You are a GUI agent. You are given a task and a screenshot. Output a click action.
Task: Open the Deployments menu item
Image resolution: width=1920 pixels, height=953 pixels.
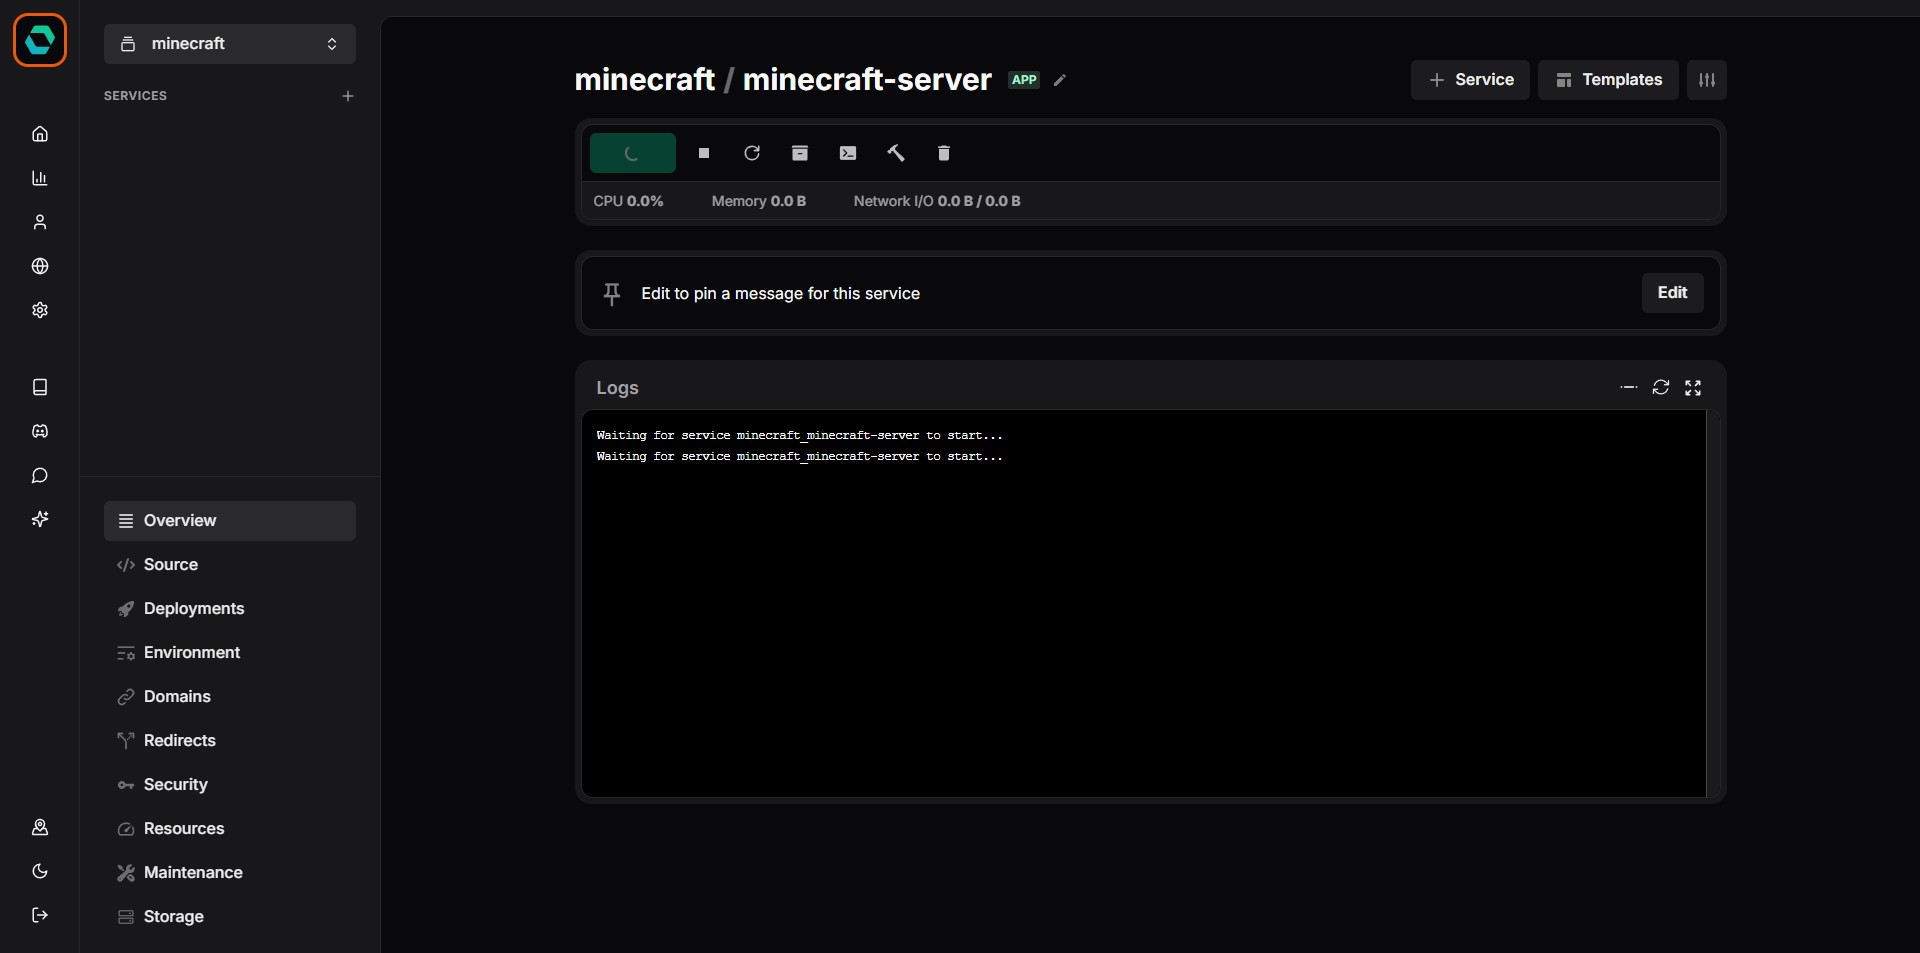230,609
